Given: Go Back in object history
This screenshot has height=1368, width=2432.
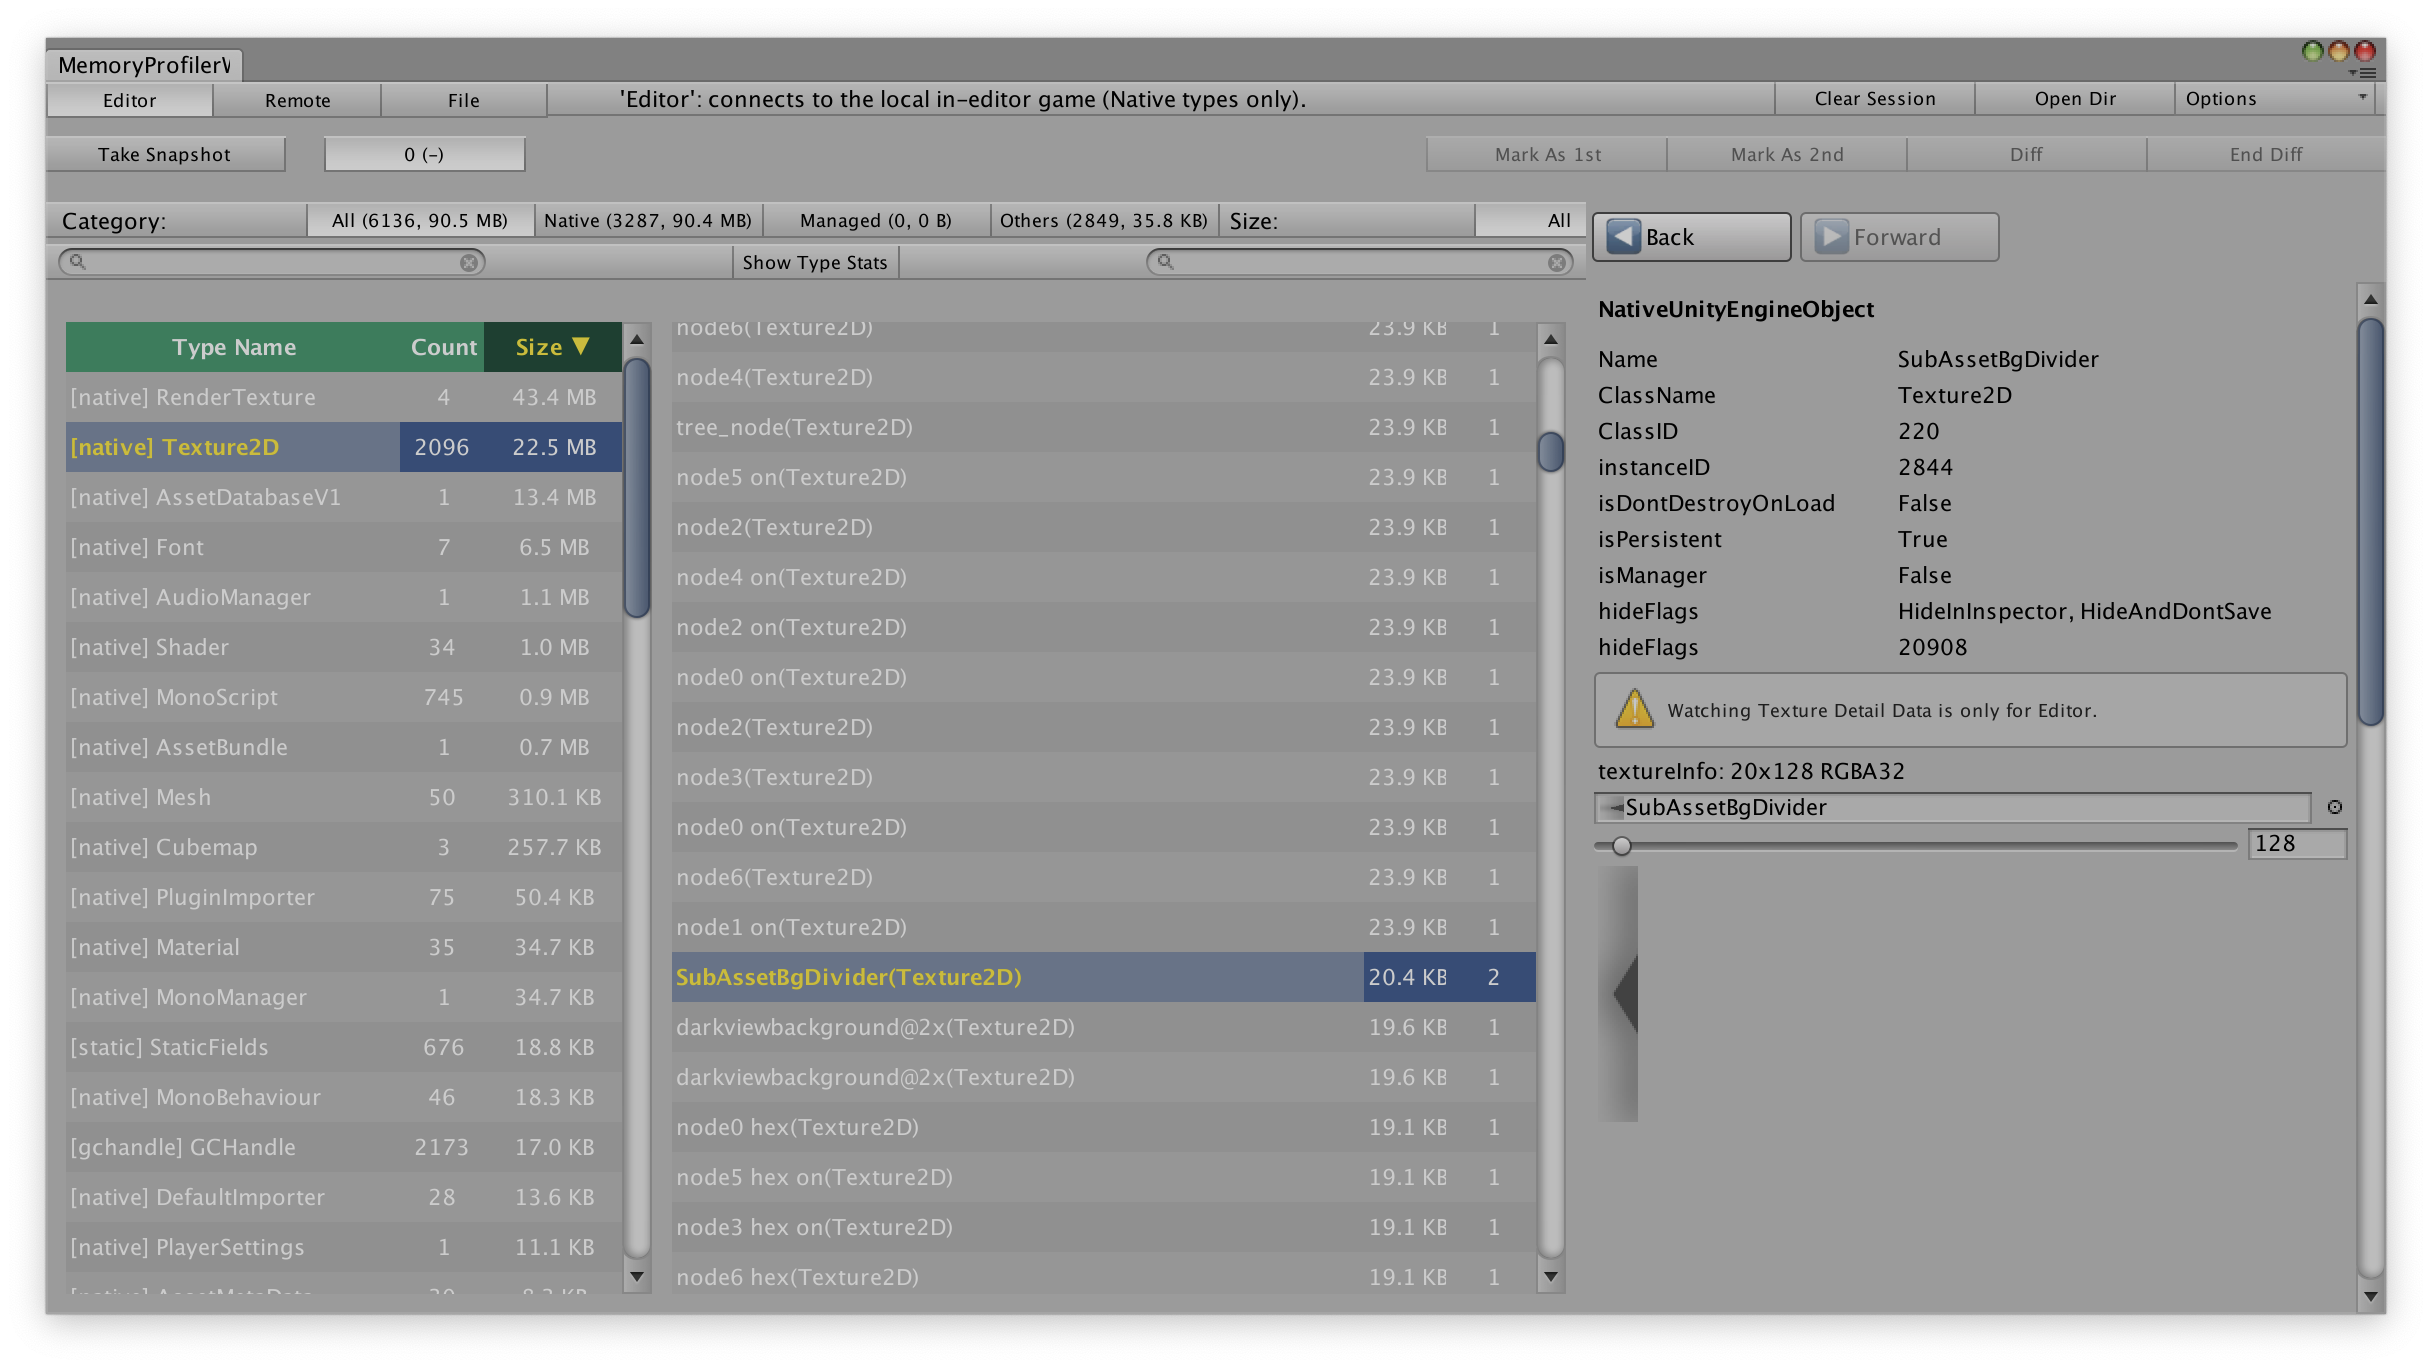Looking at the screenshot, I should coord(1690,237).
